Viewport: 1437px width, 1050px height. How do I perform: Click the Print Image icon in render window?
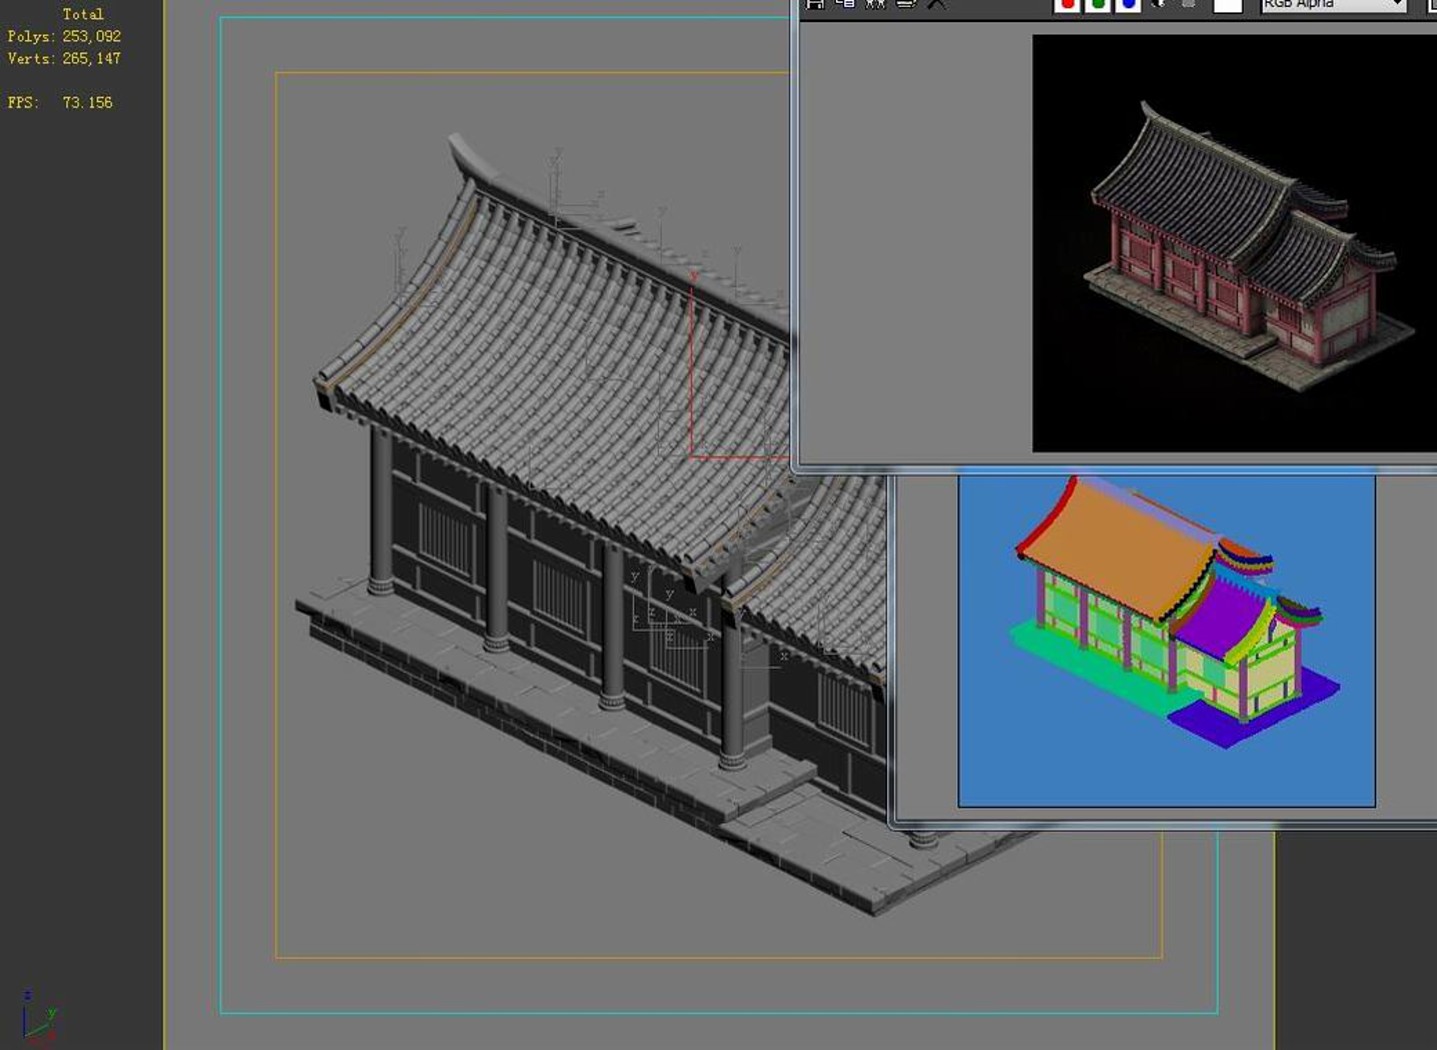(x=906, y=4)
